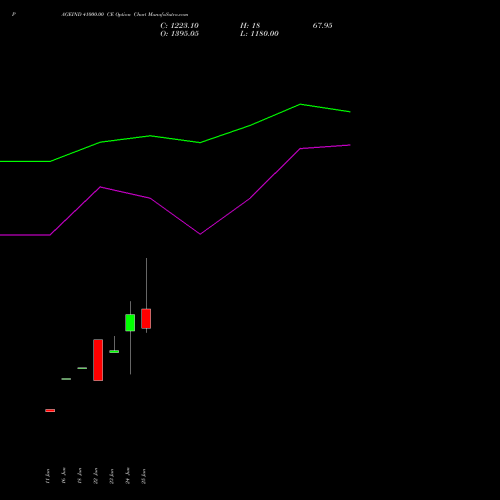The image size is (500, 500).
Task: Click the '24 Jun' date label on the axis
Action: [127, 476]
